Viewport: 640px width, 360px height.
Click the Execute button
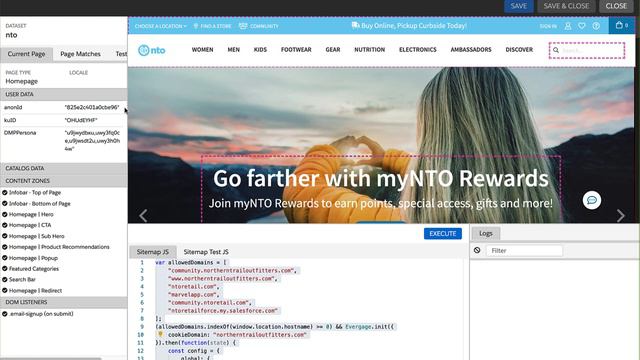point(443,233)
